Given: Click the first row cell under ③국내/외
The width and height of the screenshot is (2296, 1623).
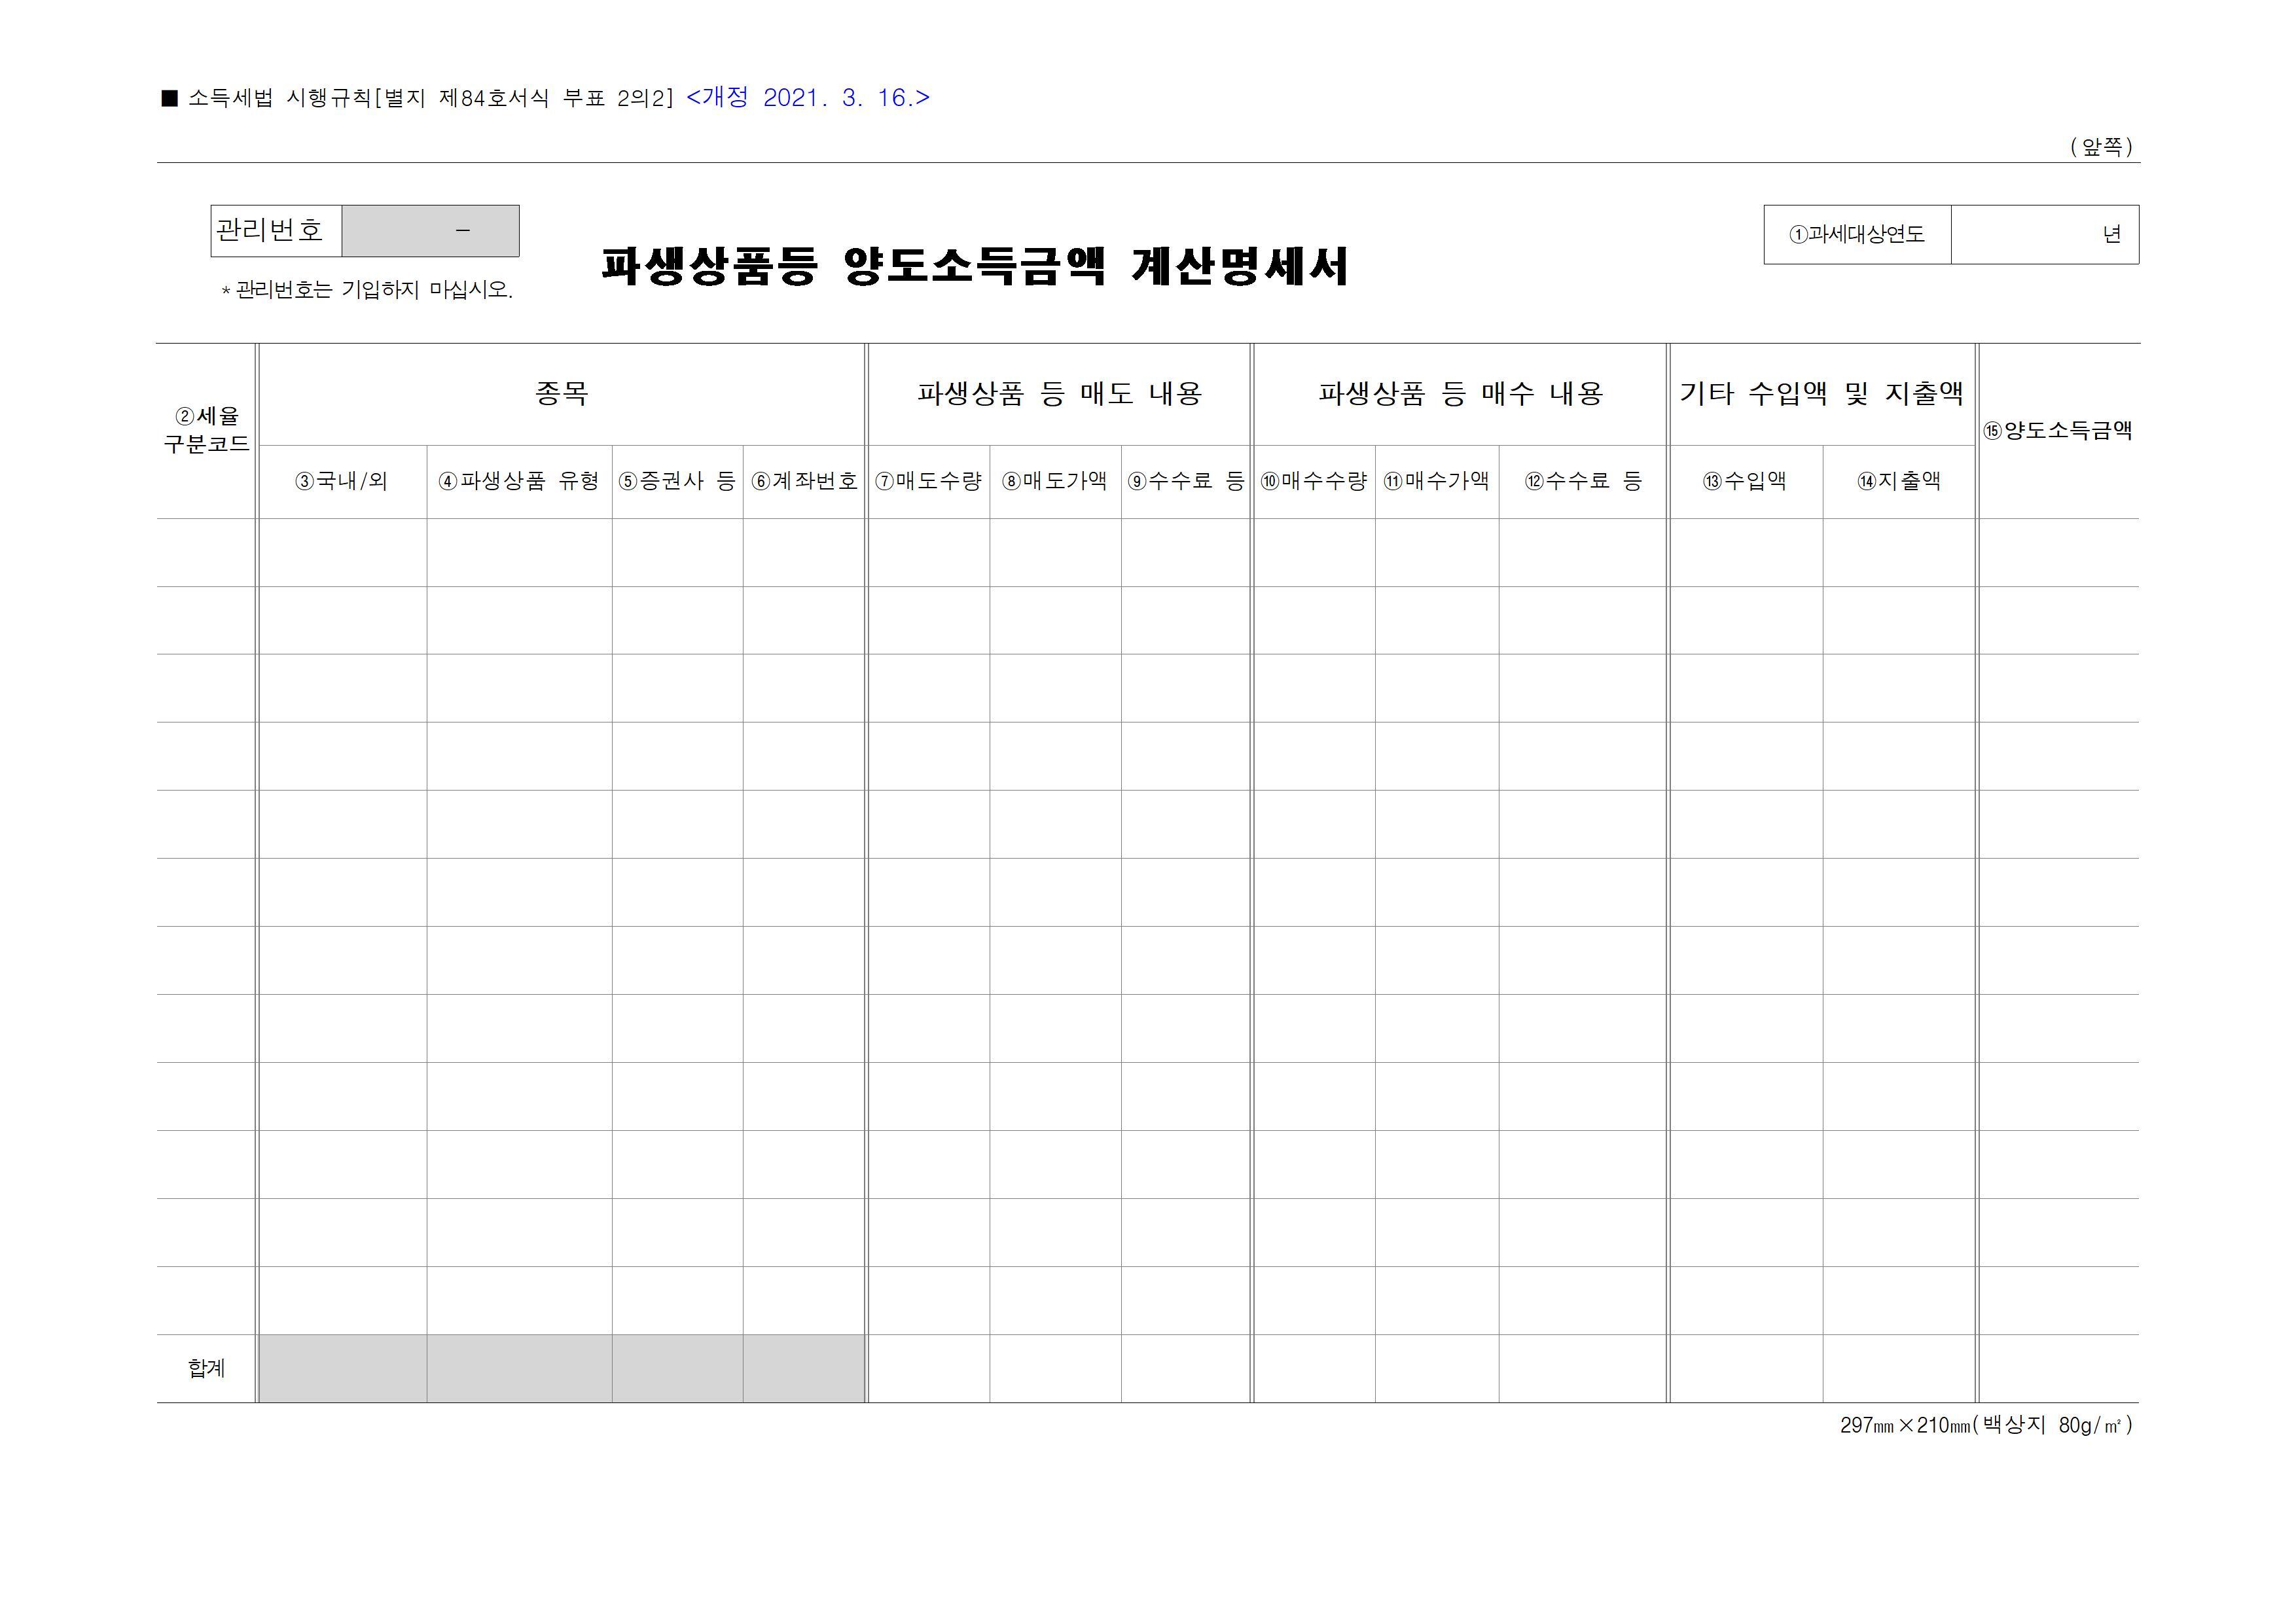Looking at the screenshot, I should 342,552.
